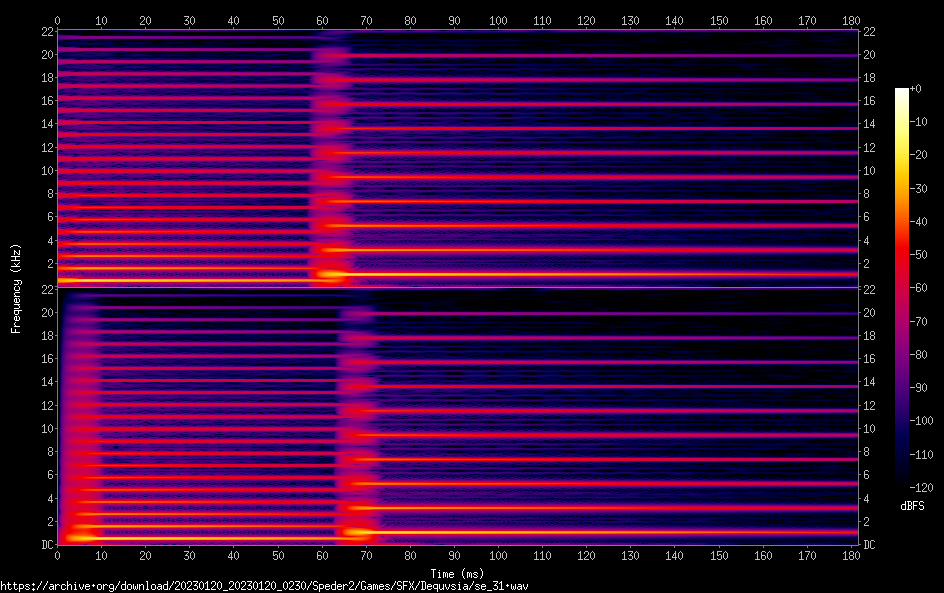Image resolution: width=944 pixels, height=593 pixels.
Task: Click the divider line between the two channel spectrograms
Action: [457, 288]
